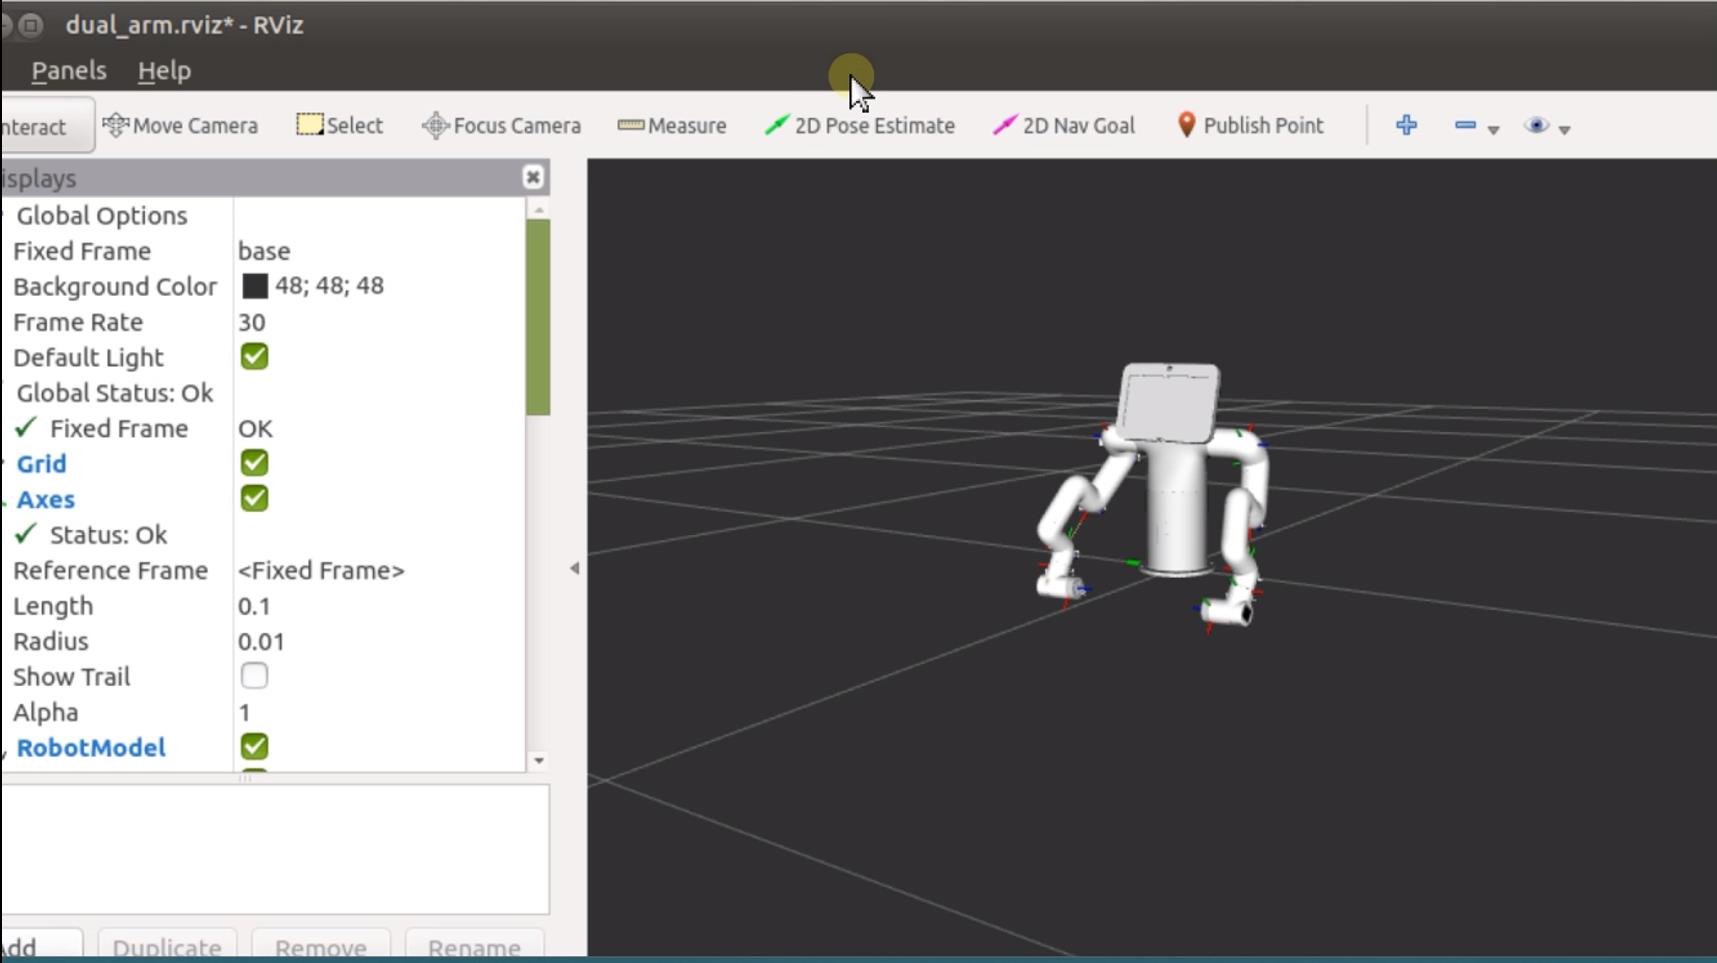The height and width of the screenshot is (963, 1717).
Task: Pick the Measure tool
Action: pos(672,126)
